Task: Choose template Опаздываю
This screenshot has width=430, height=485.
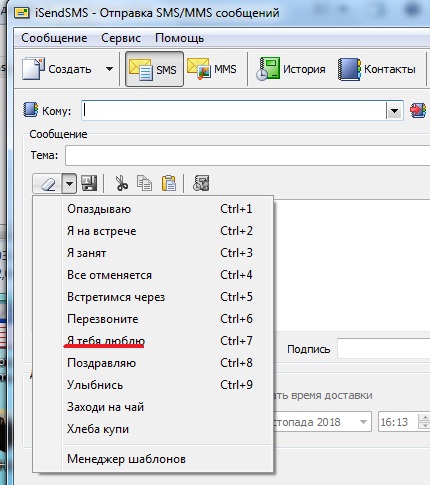Action: pos(153,209)
